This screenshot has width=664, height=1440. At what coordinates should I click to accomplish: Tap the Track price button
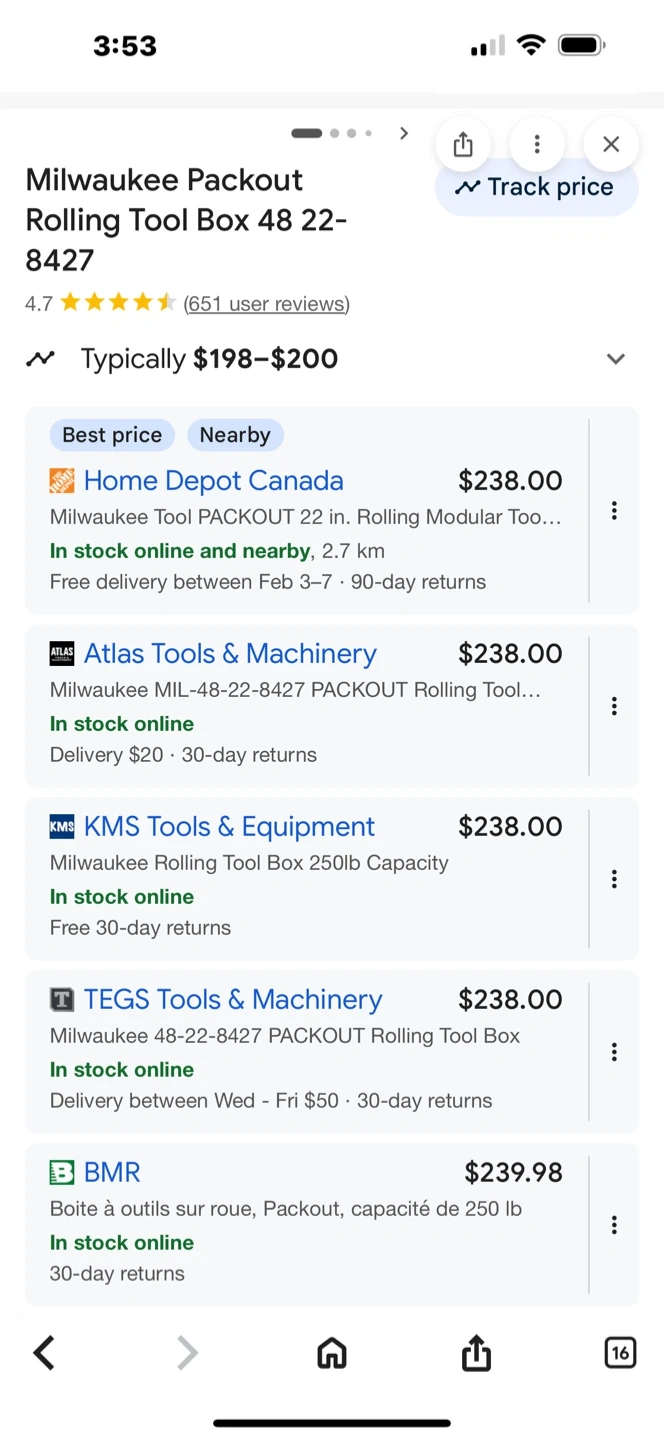[x=536, y=188]
